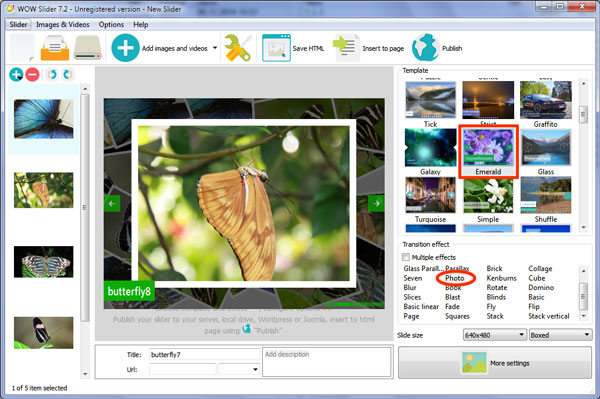Expand the Boxed layout dropdown
The image size is (600, 399).
pyautogui.click(x=560, y=335)
